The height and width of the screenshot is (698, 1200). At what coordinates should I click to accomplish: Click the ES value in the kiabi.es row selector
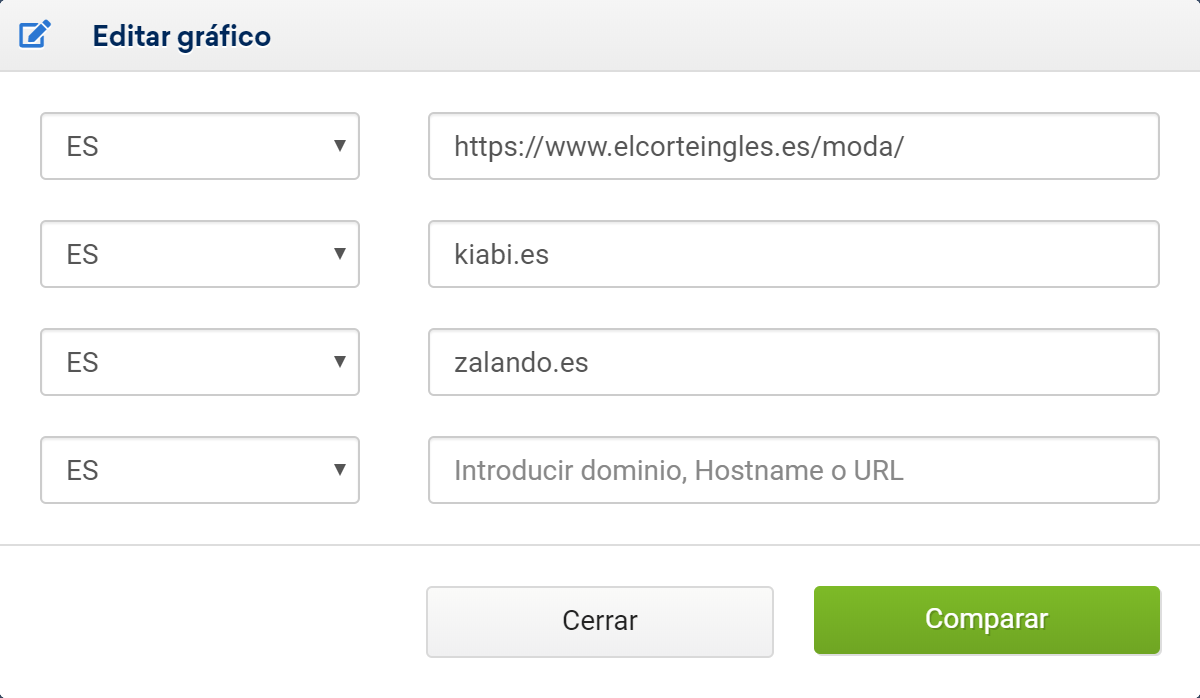tap(83, 255)
